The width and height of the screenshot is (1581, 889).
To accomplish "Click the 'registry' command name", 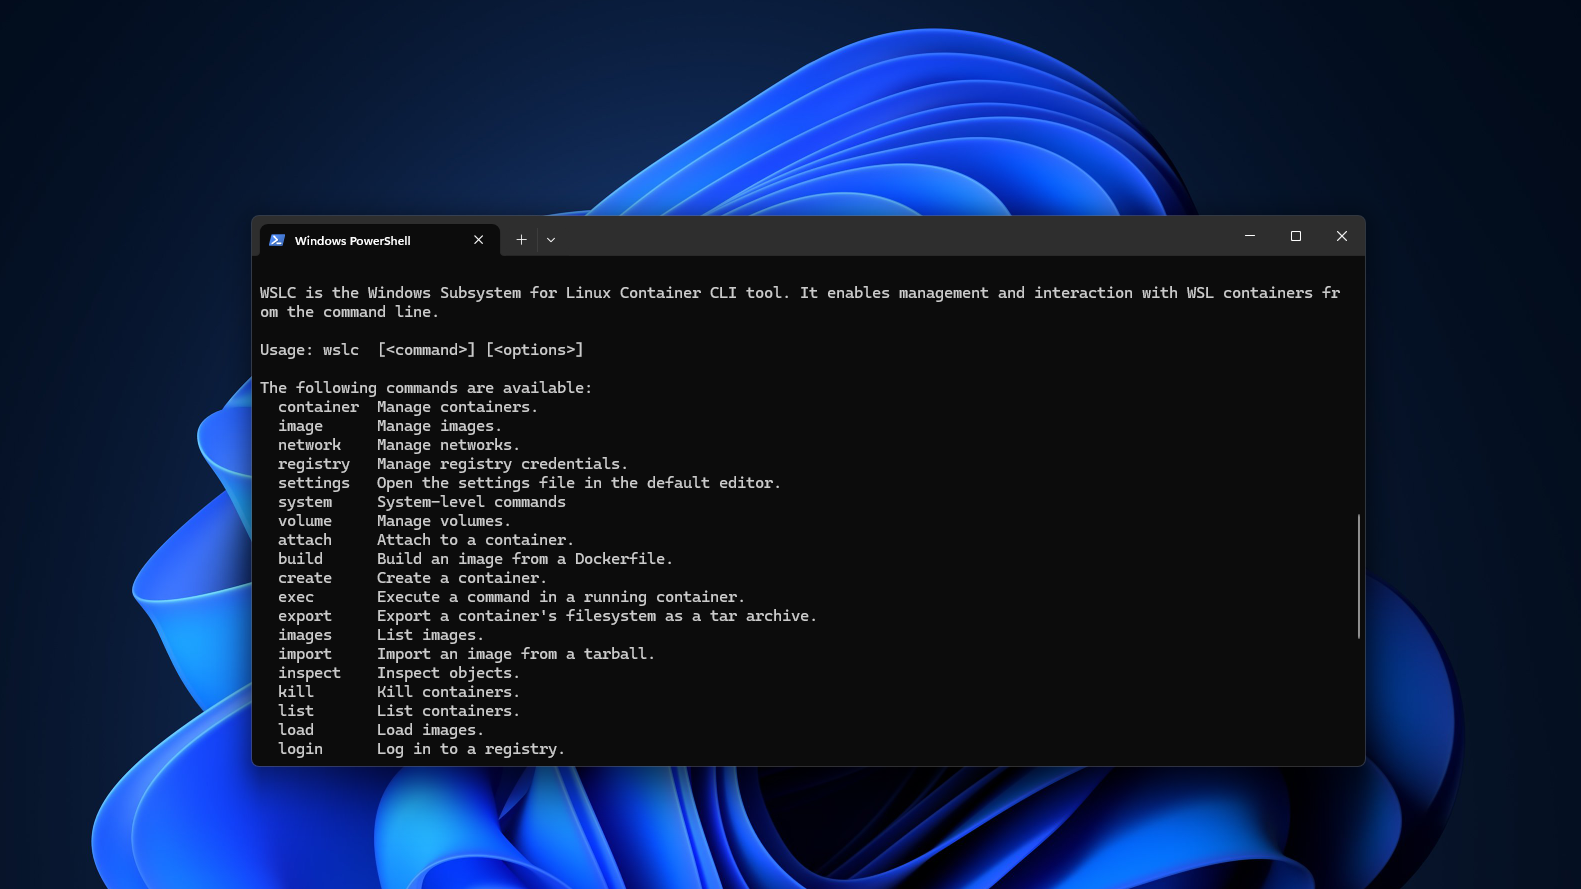I will tap(314, 464).
